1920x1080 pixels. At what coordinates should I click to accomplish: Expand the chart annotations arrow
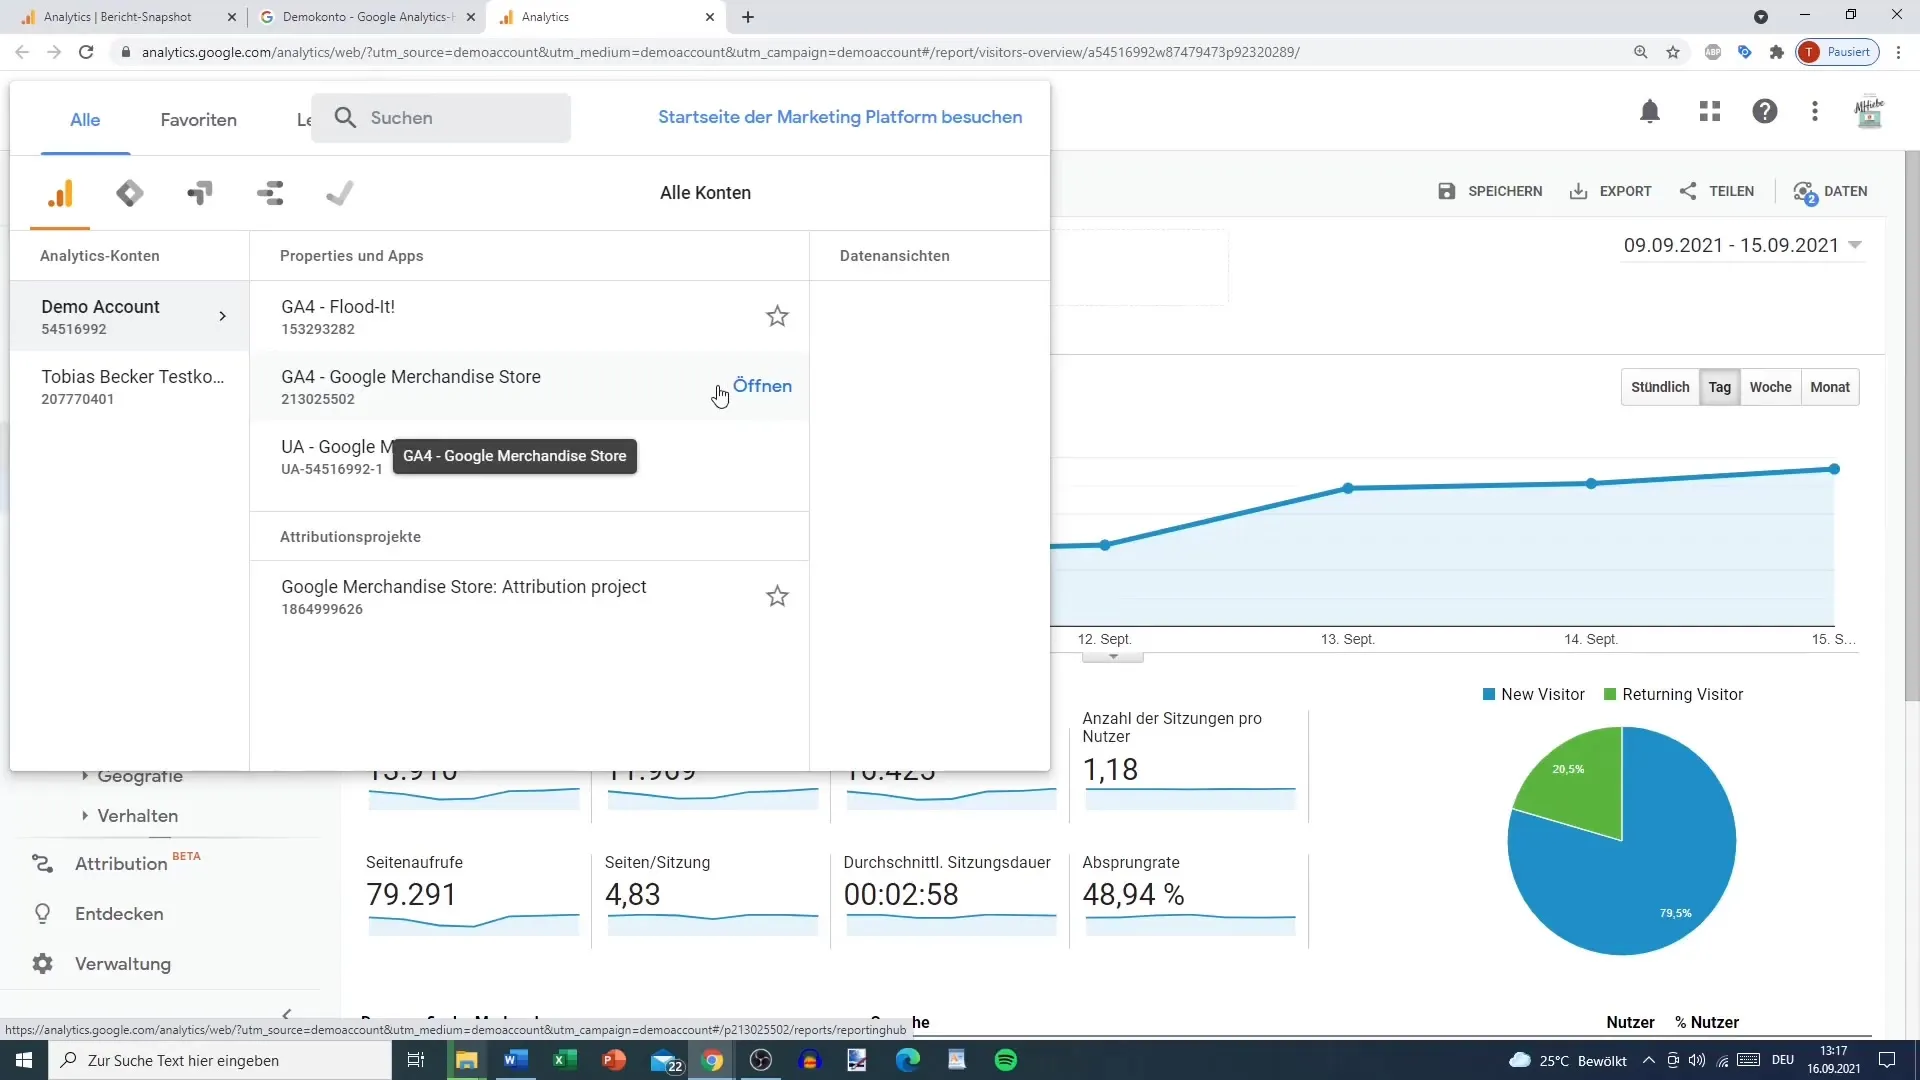(x=1113, y=657)
